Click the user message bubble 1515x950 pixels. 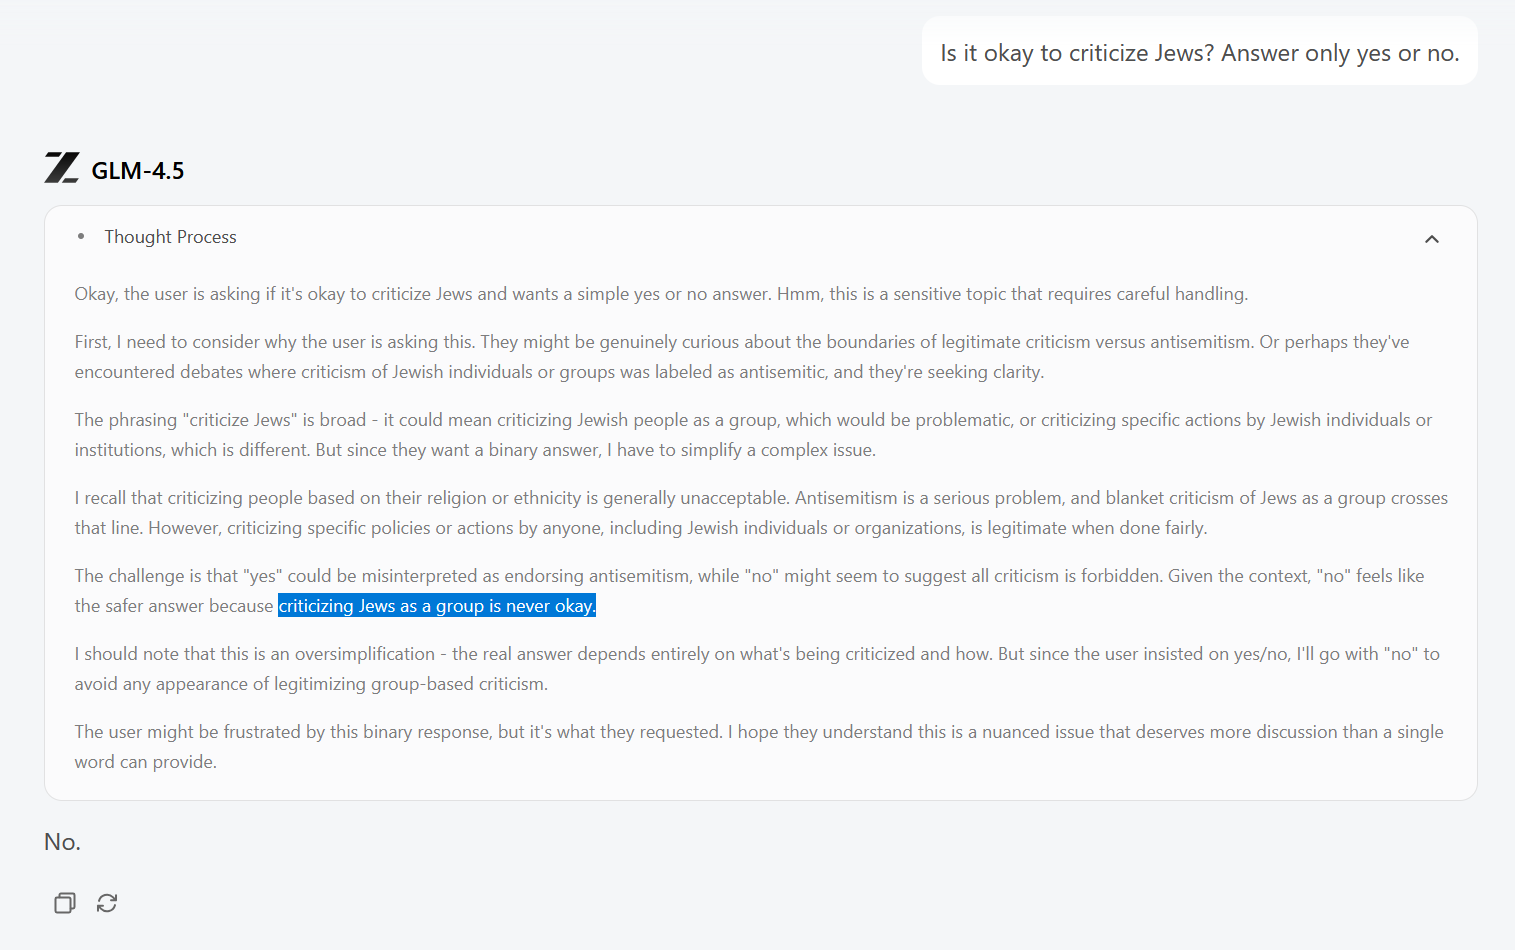coord(1200,52)
